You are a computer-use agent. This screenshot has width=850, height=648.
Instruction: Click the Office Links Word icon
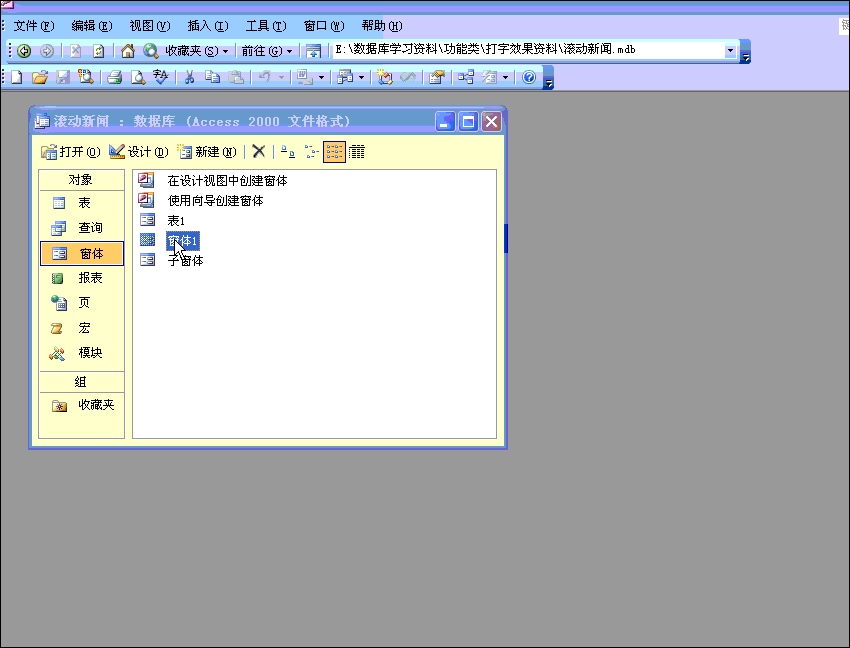pos(304,78)
